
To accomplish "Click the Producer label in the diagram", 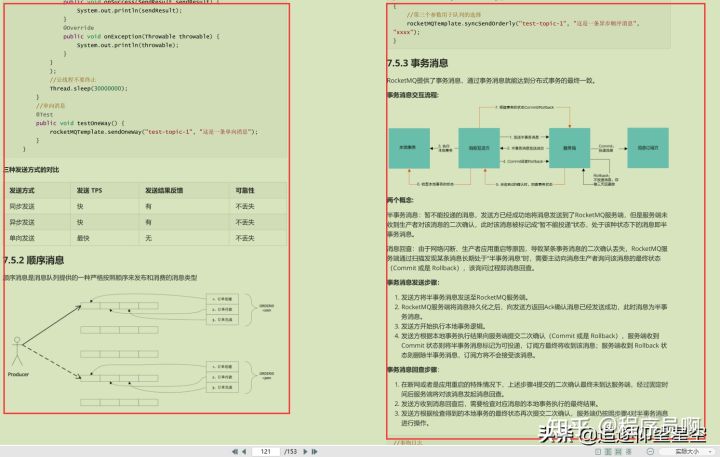I will [18, 374].
